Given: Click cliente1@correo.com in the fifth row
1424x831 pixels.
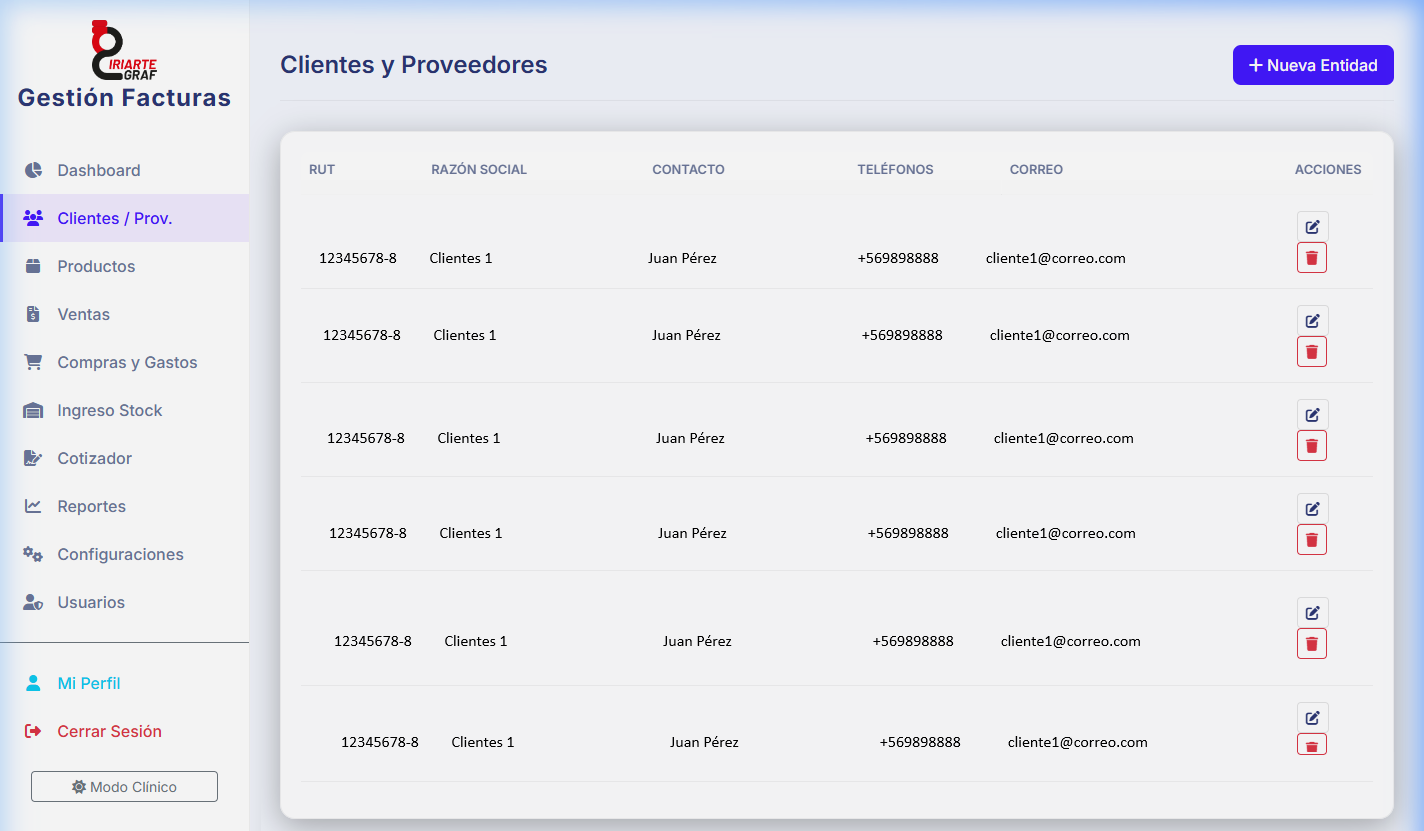Looking at the screenshot, I should click(1071, 641).
